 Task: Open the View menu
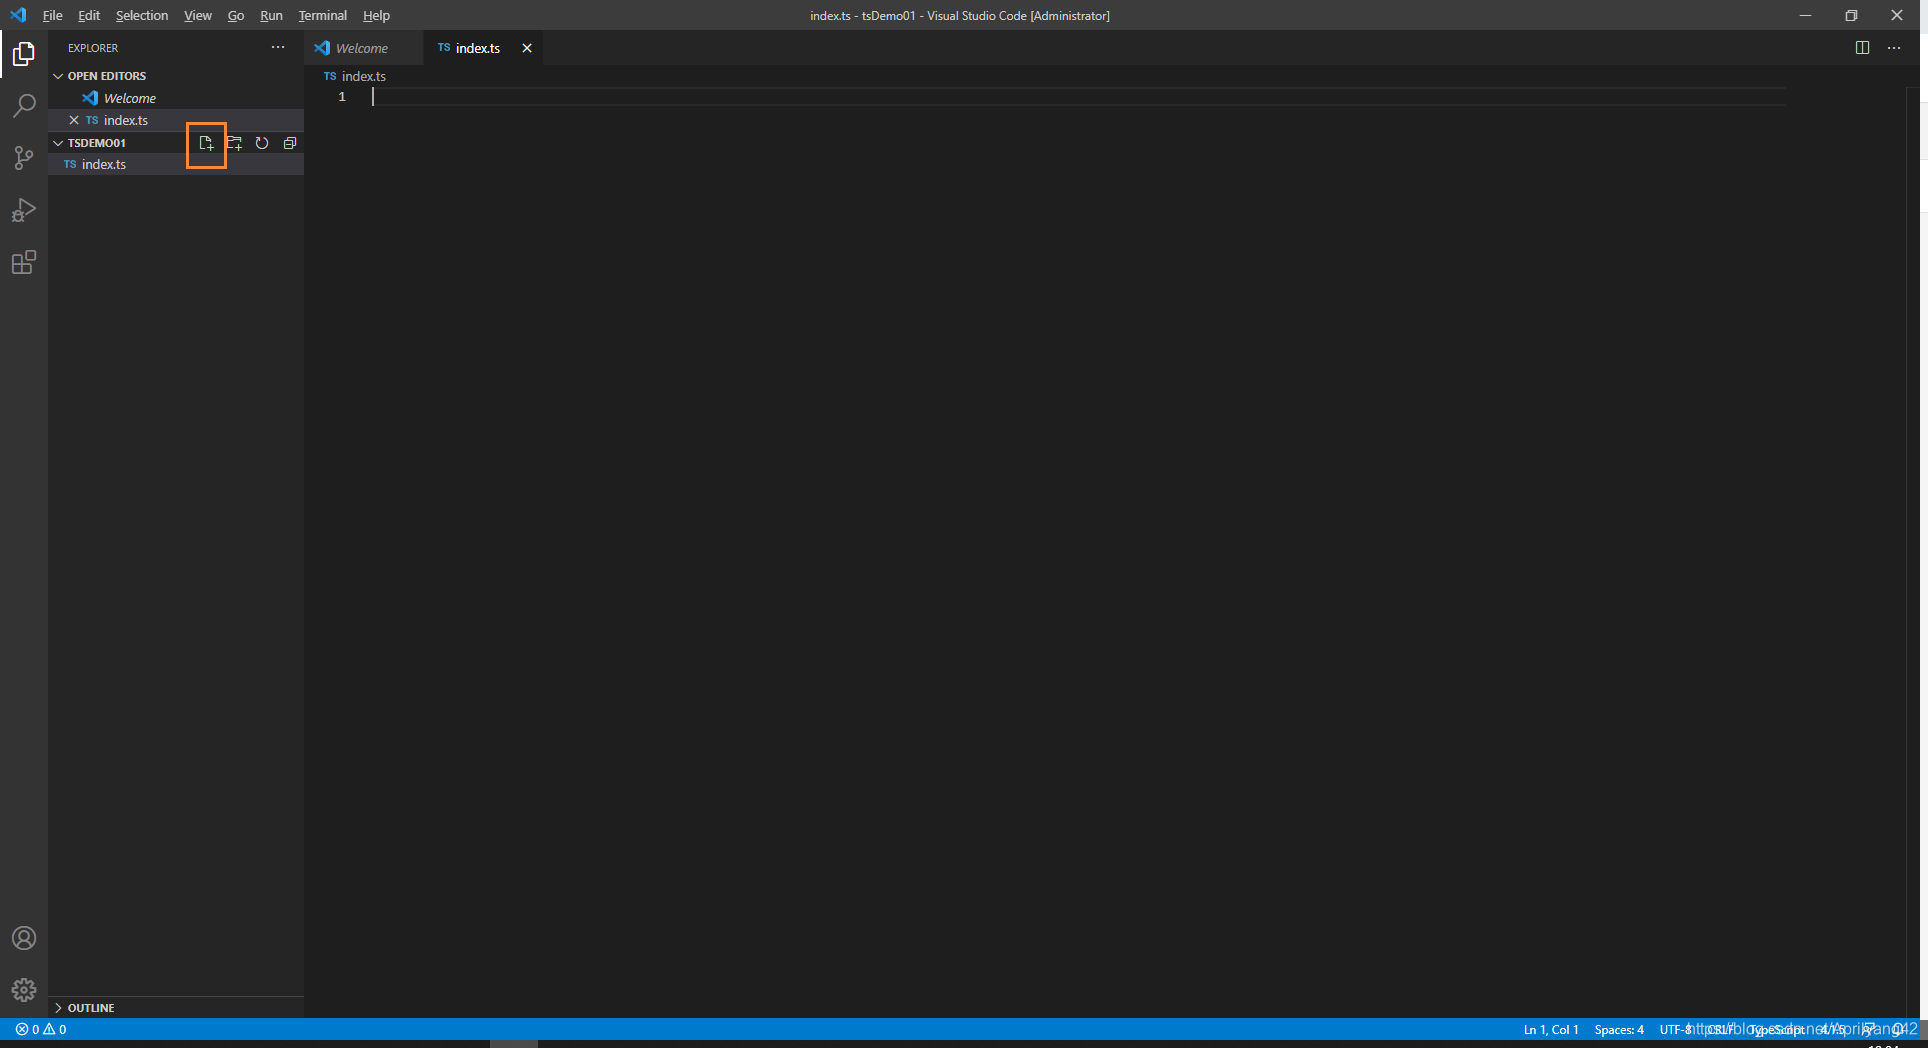[198, 15]
